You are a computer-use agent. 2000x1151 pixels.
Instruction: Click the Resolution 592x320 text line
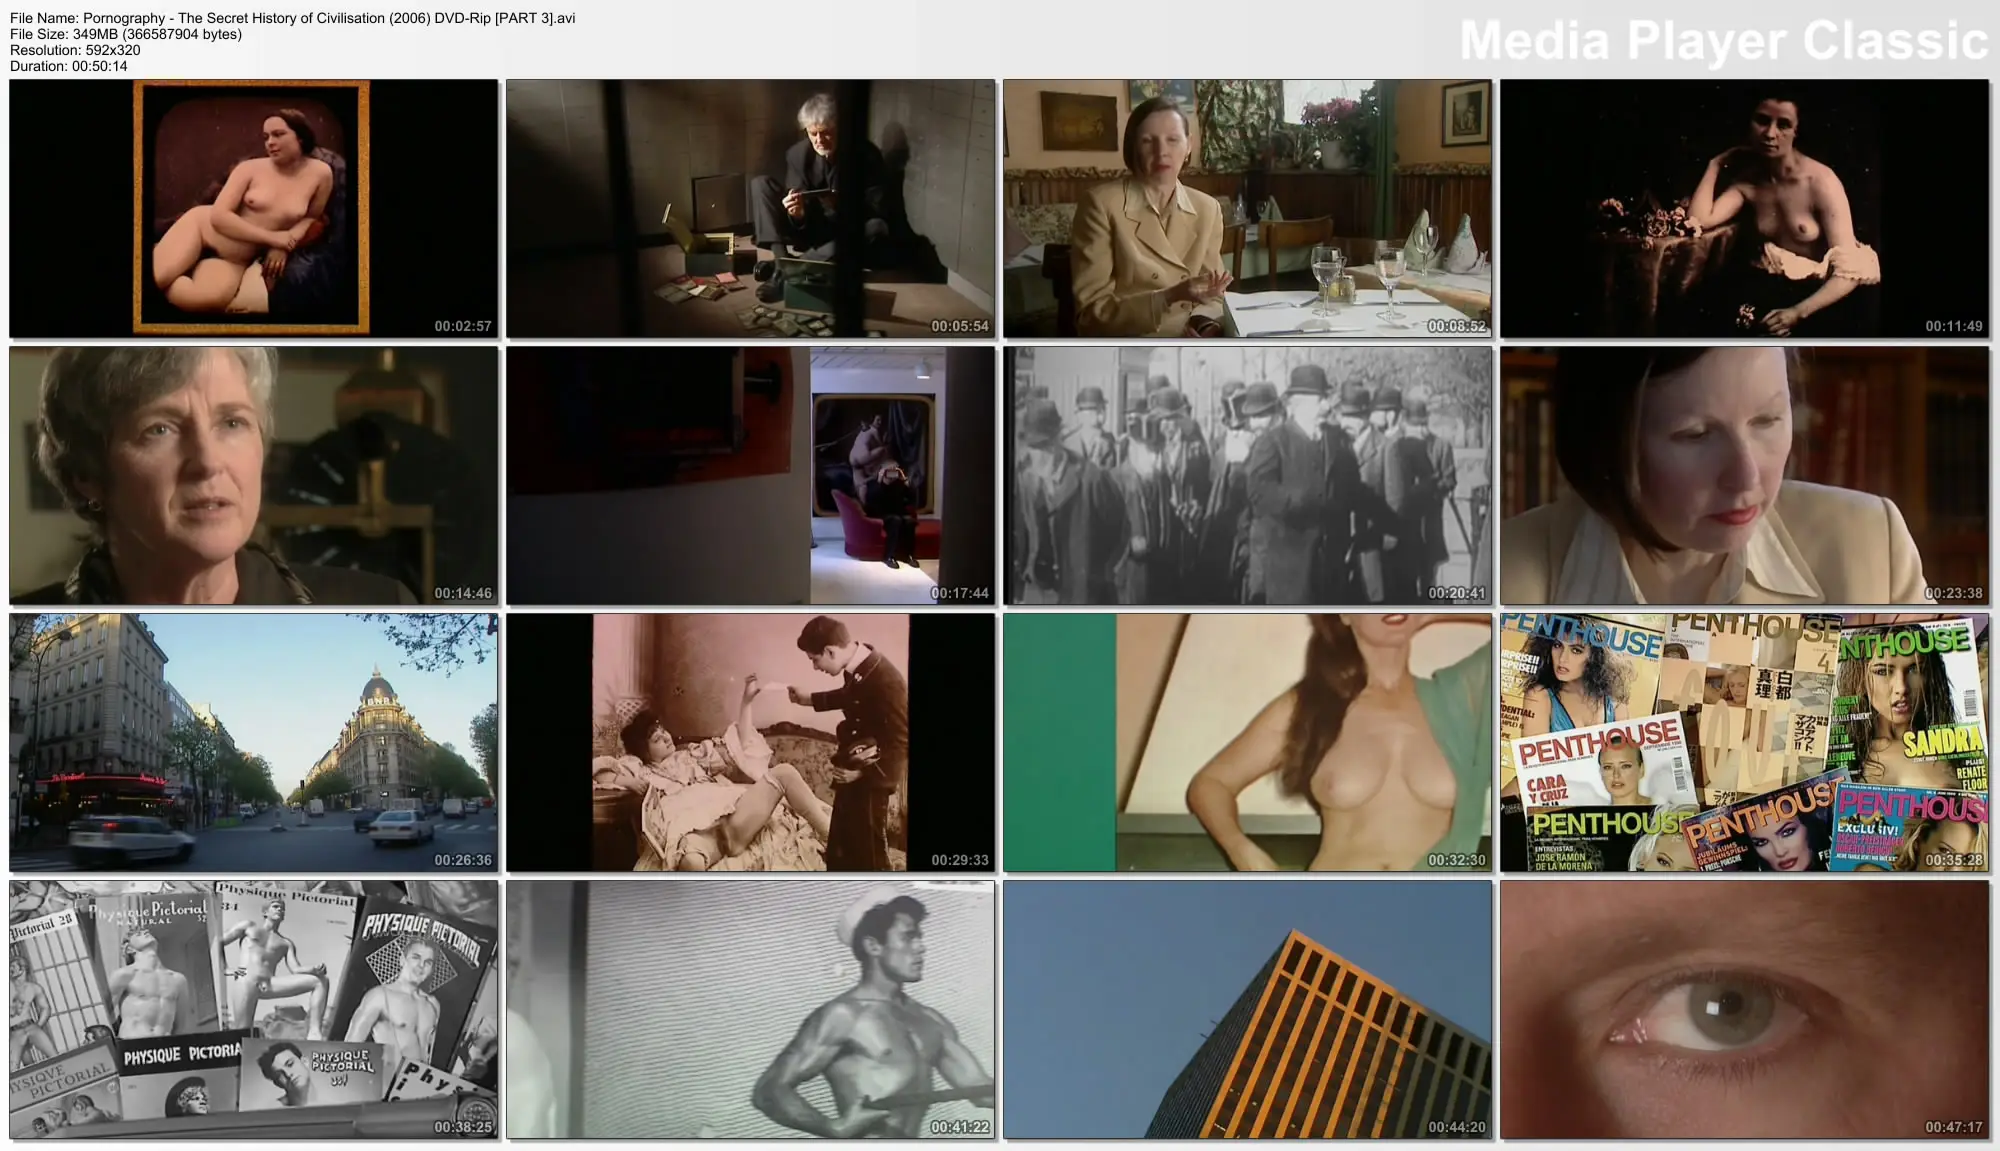pos(75,50)
